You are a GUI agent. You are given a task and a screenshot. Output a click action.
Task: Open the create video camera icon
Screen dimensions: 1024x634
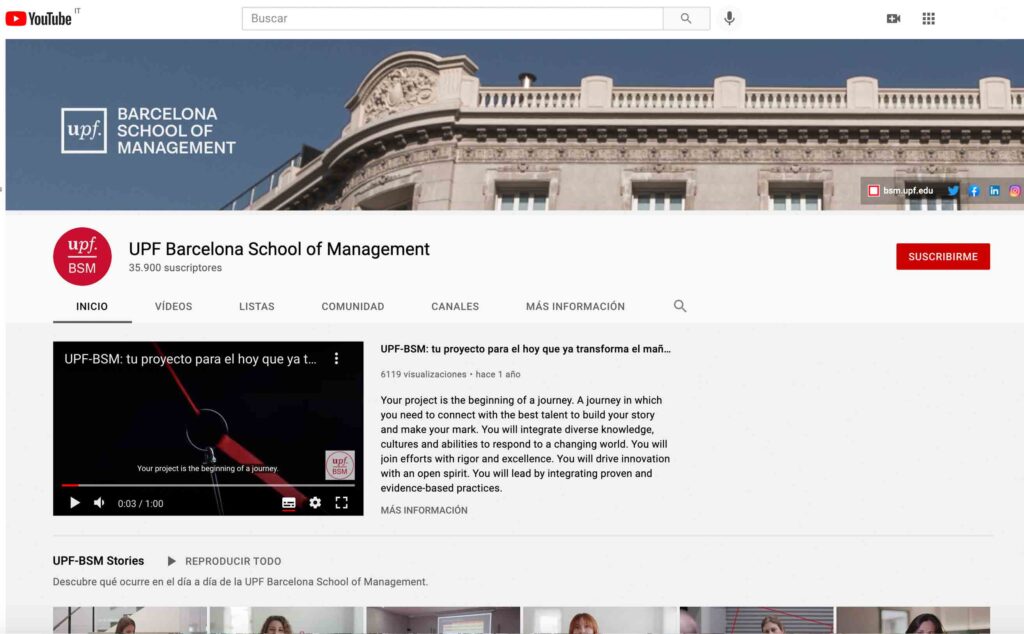point(893,18)
